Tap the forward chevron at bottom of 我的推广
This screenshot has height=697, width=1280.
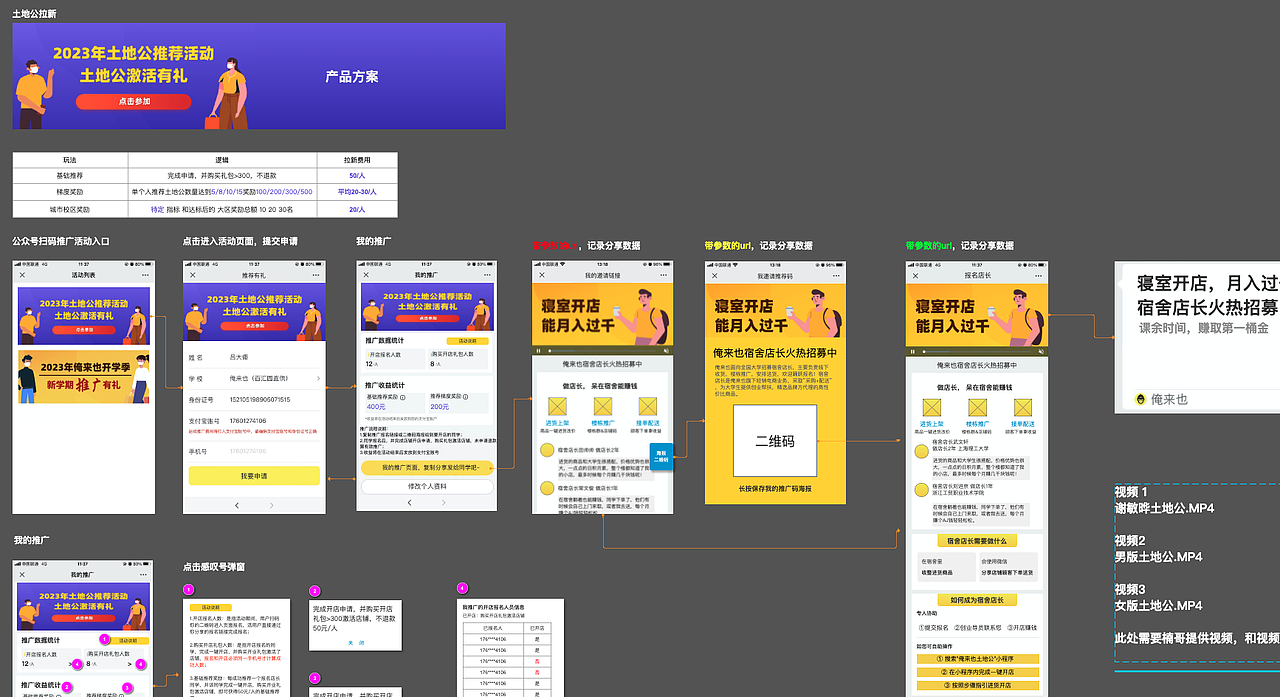click(x=442, y=503)
